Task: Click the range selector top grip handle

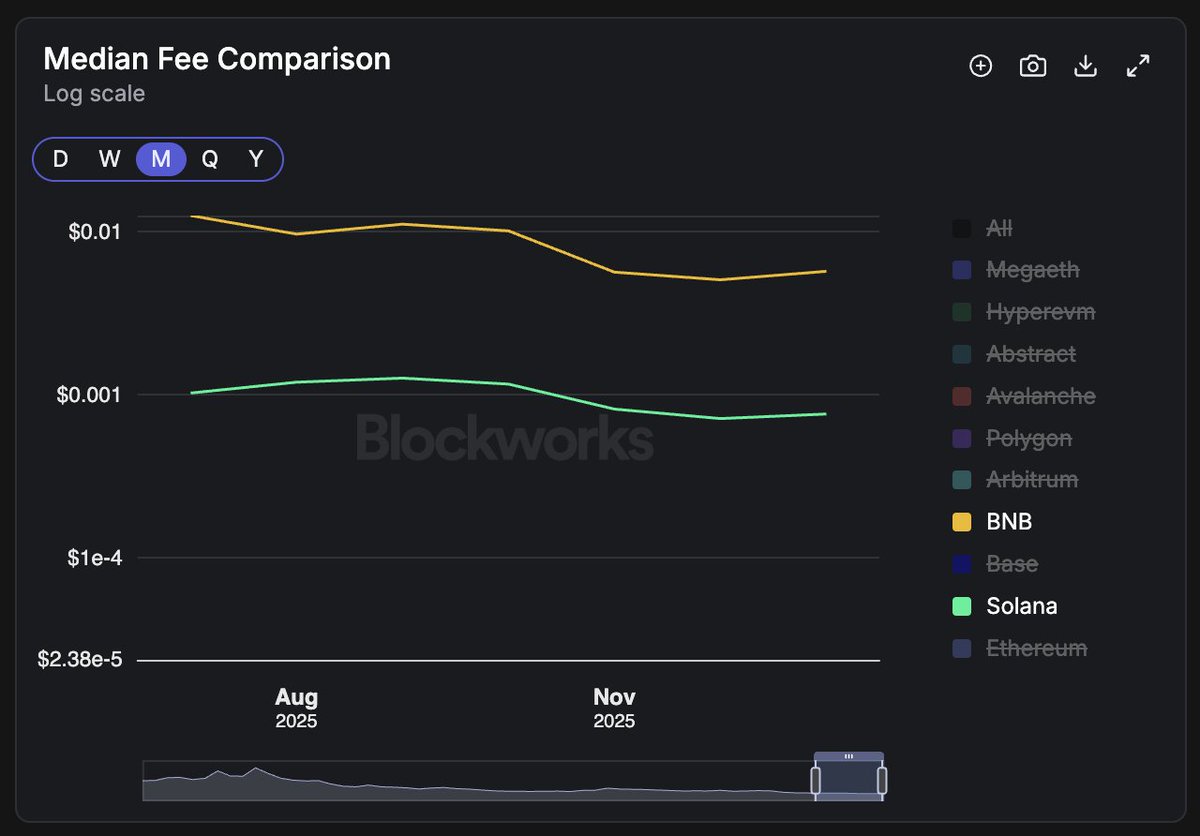Action: pyautogui.click(x=849, y=757)
